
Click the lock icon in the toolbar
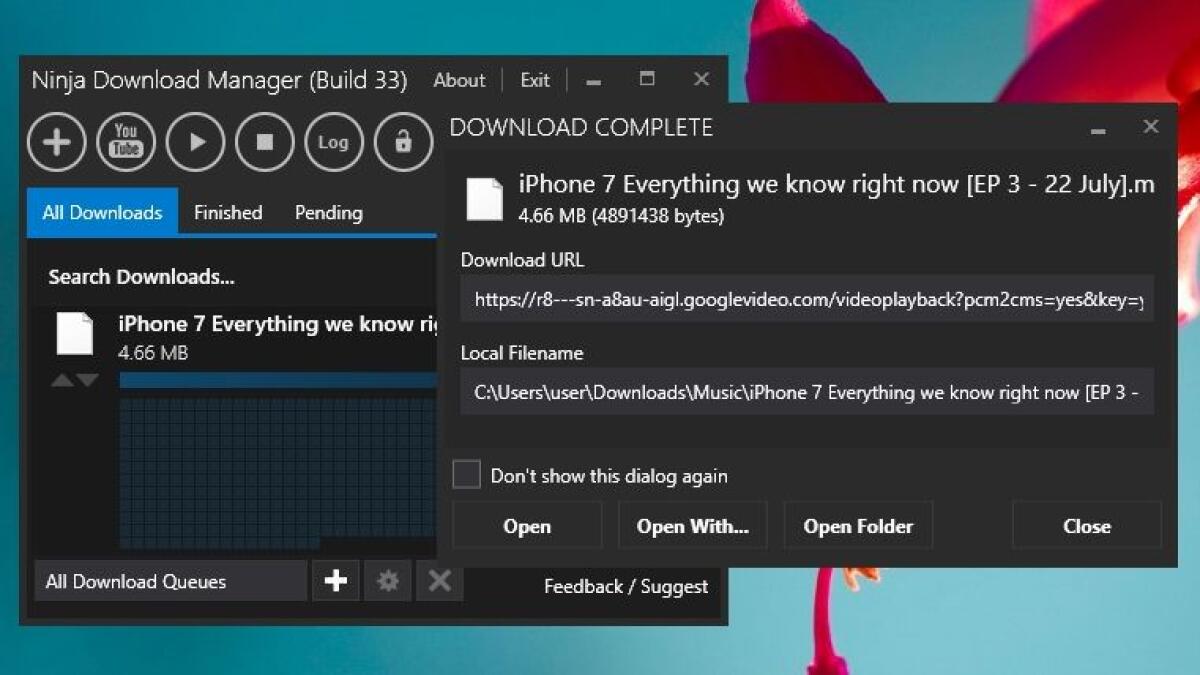(x=402, y=142)
